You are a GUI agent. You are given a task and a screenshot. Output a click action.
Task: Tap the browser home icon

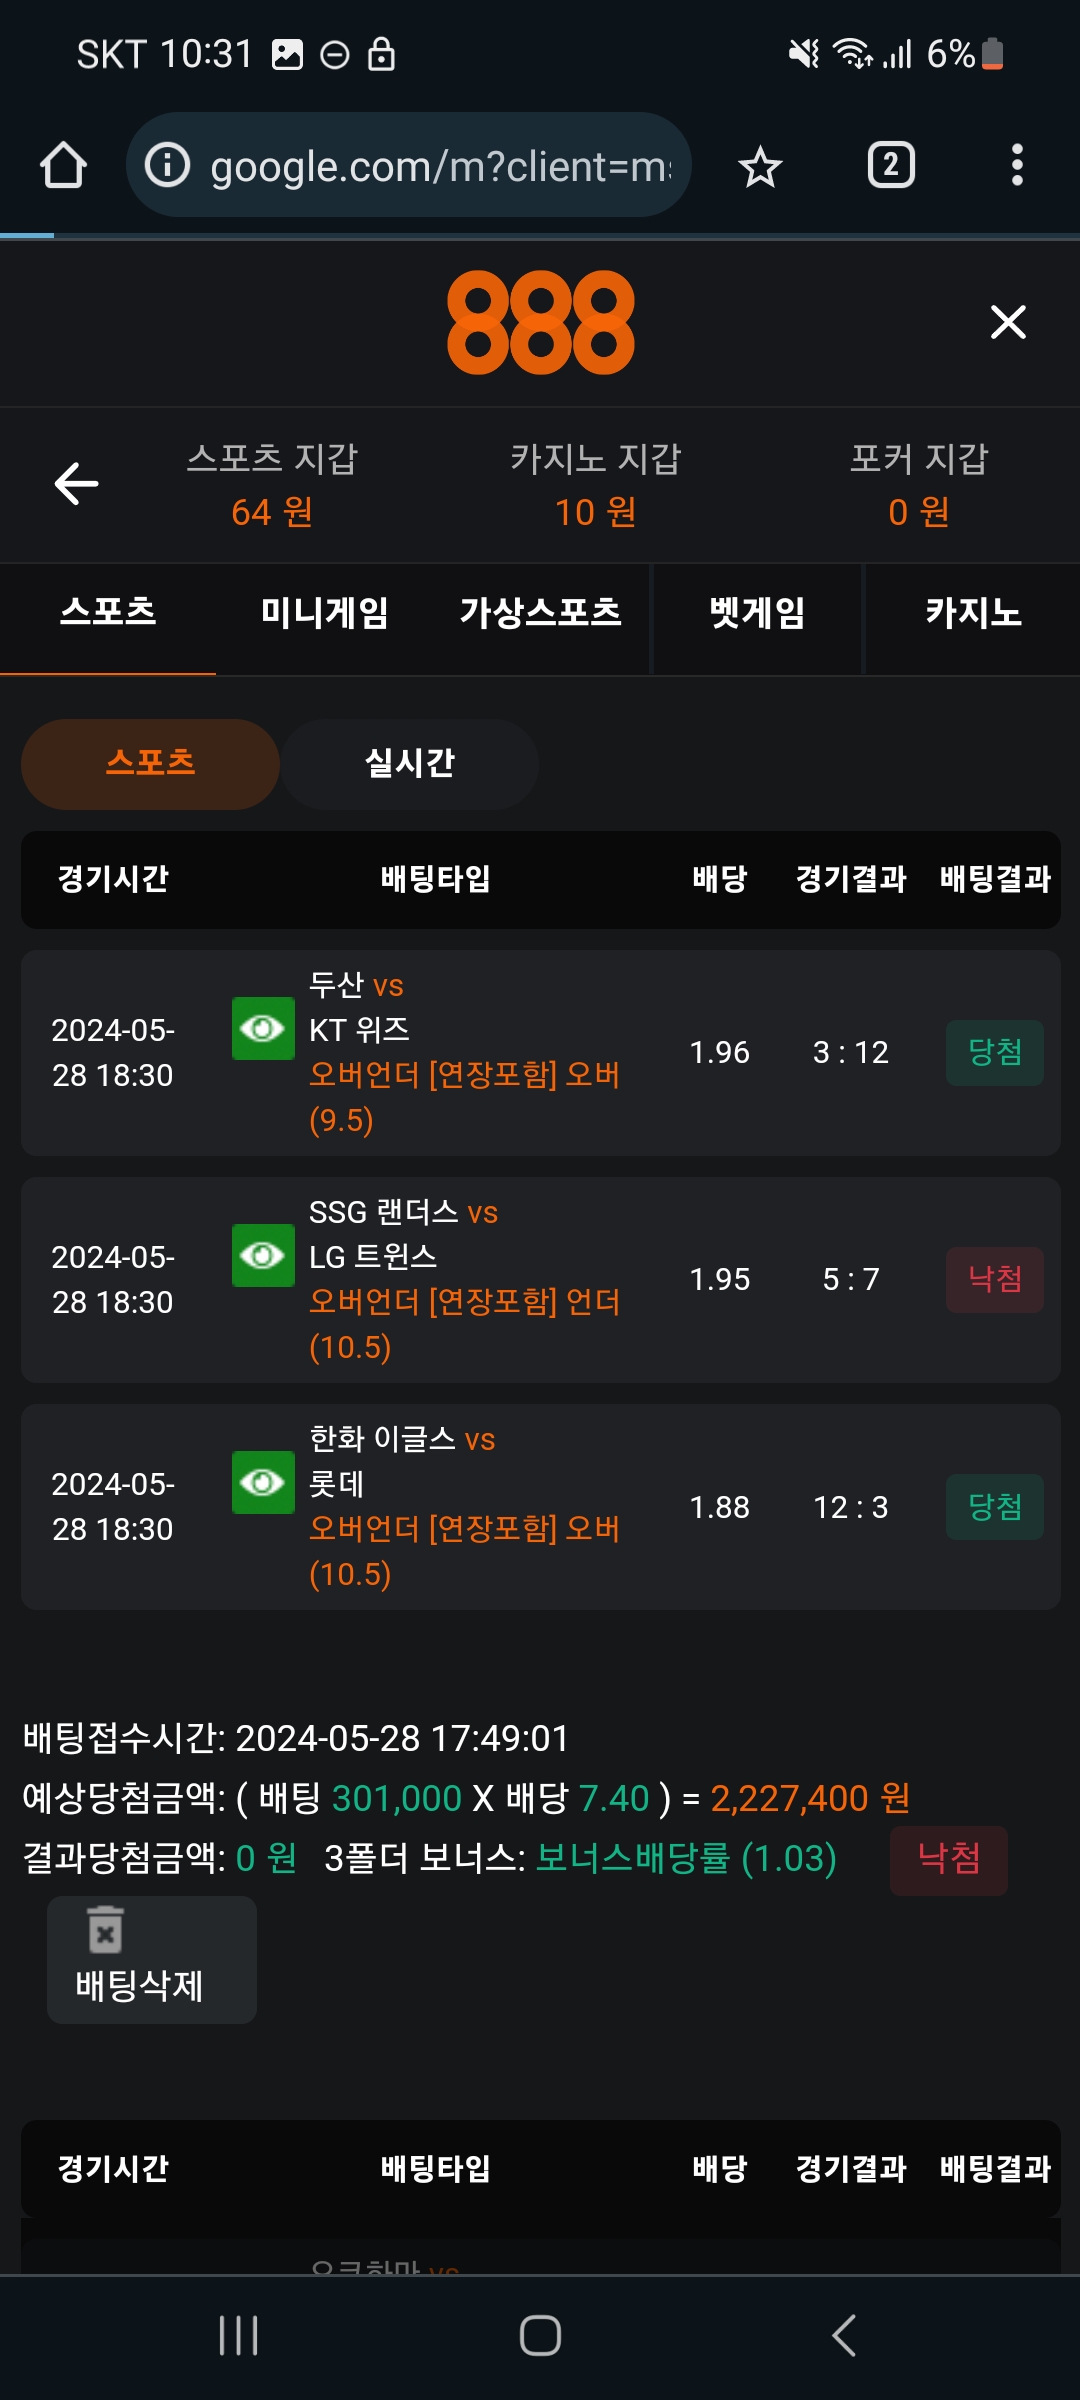tap(63, 166)
